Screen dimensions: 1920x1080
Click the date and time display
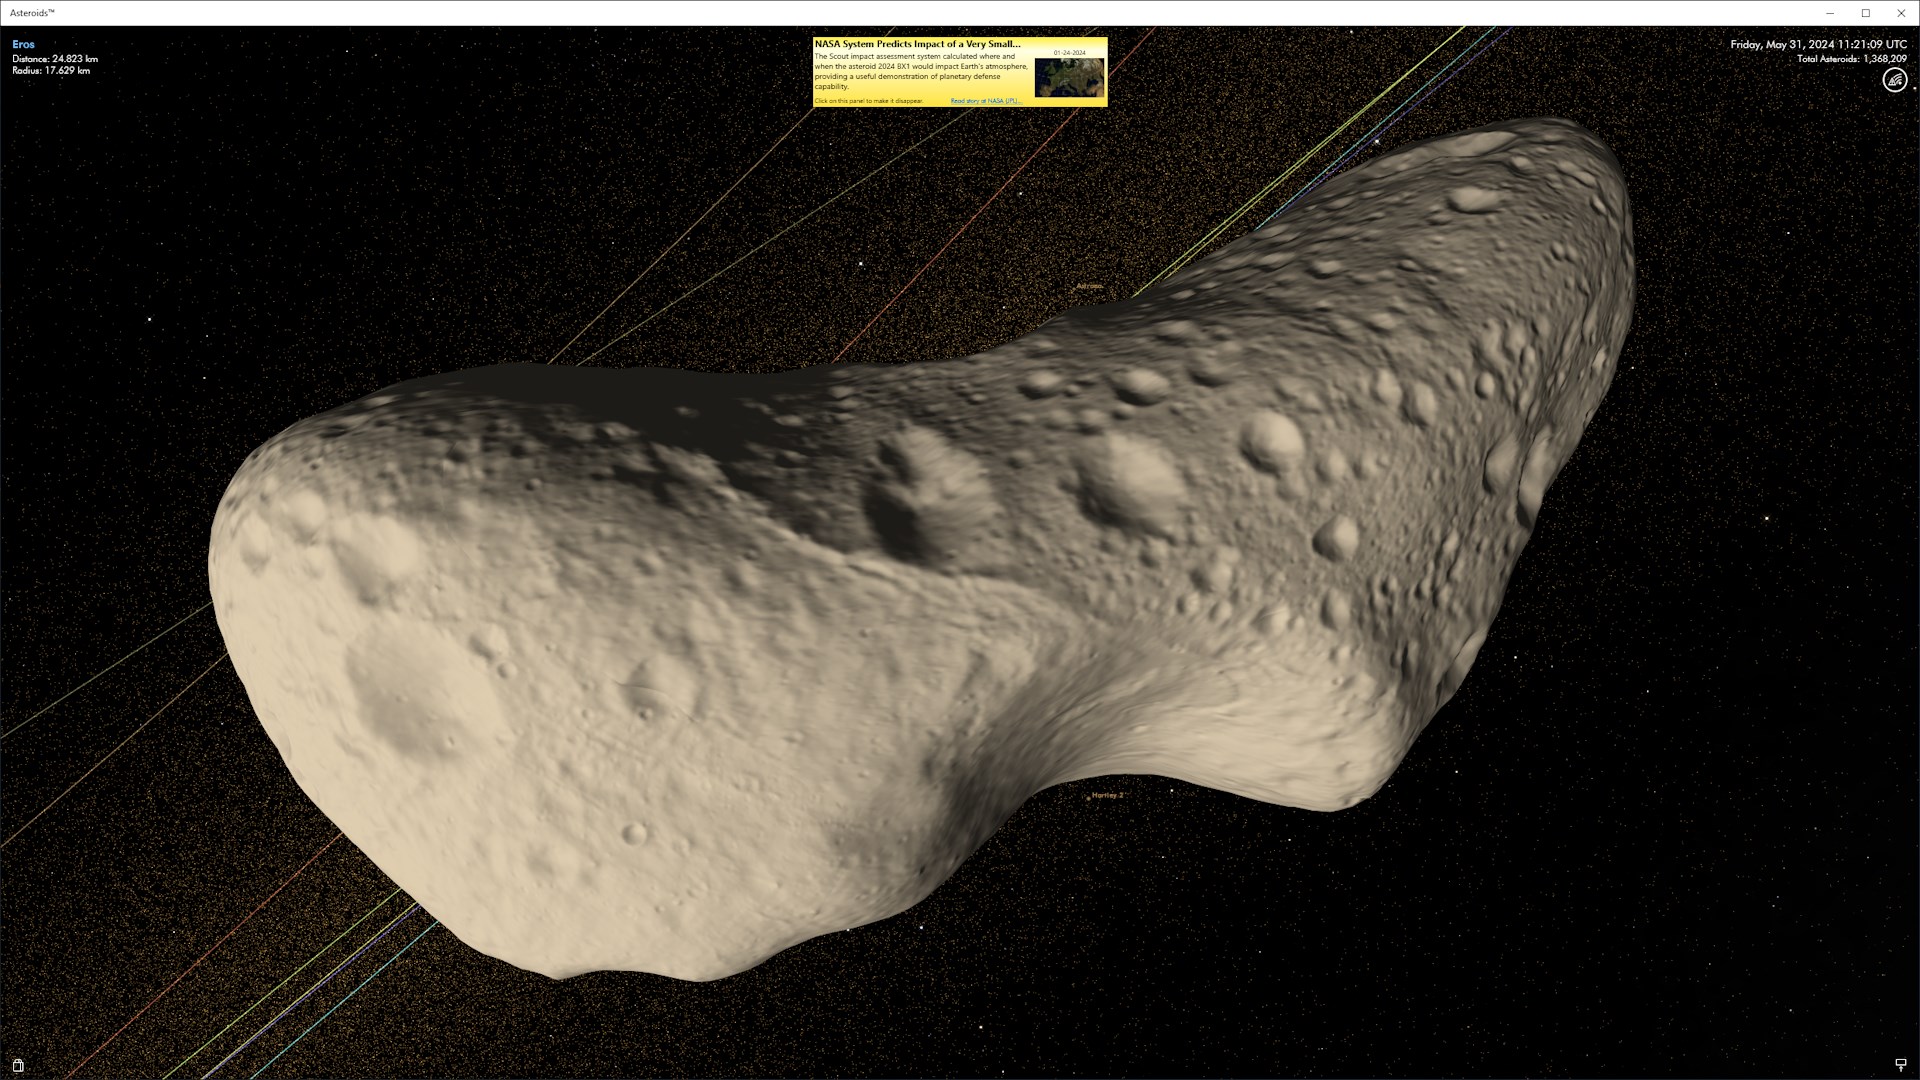[1818, 44]
